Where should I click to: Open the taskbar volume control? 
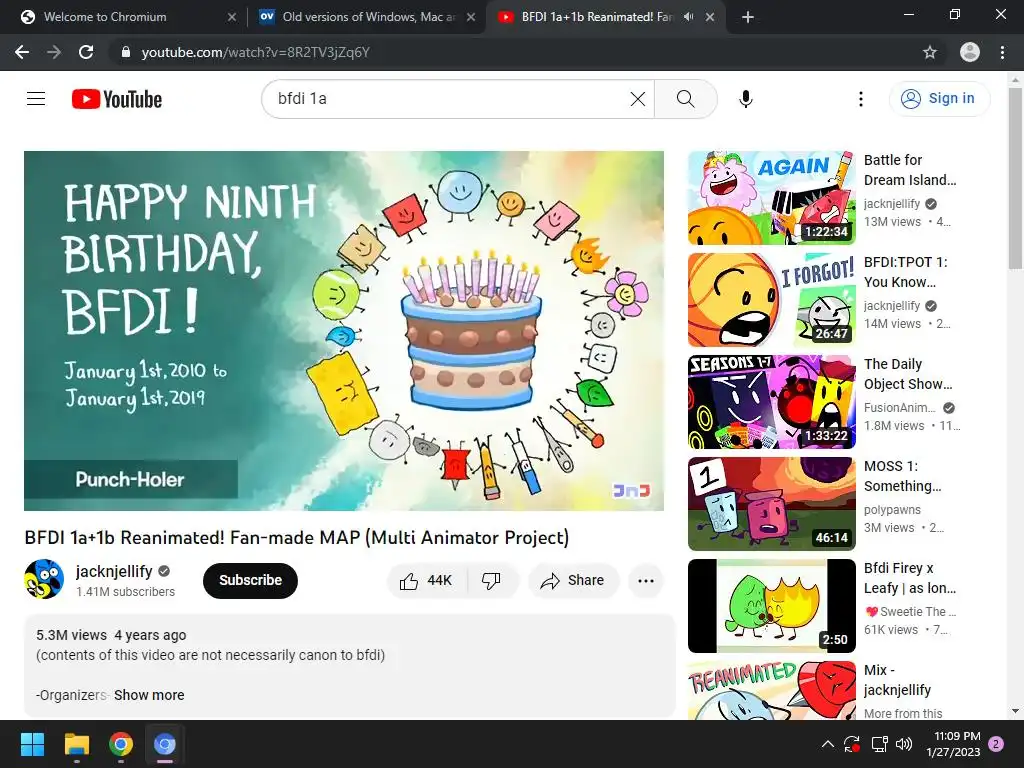pos(904,744)
